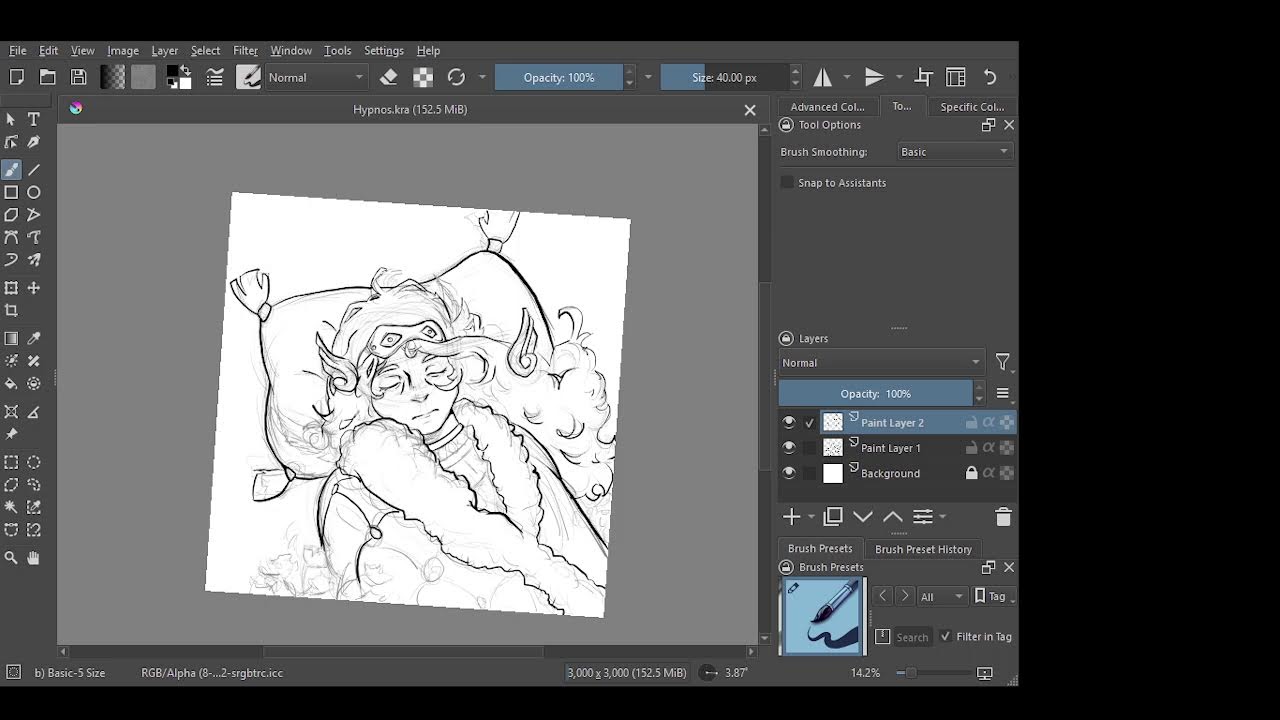The height and width of the screenshot is (720, 1280).
Task: Hide the Background layer eye
Action: [789, 473]
